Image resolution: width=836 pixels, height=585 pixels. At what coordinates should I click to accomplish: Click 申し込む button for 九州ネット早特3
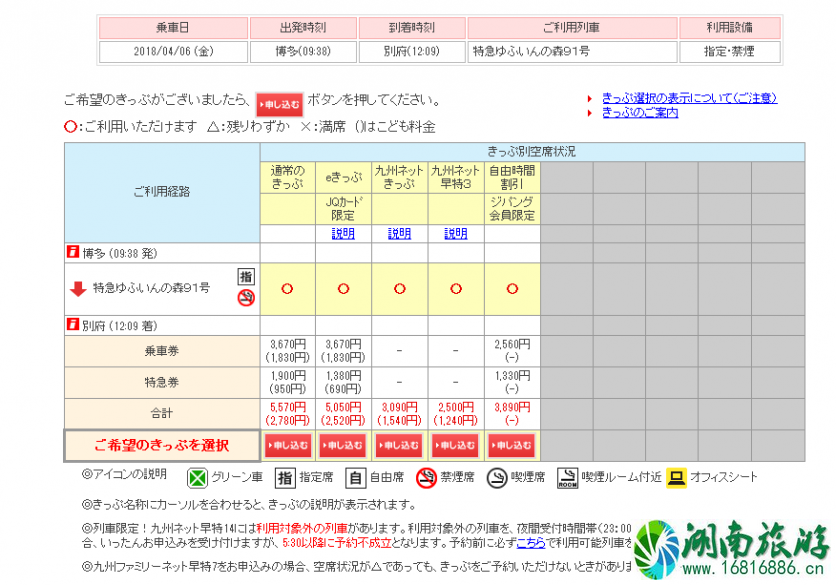456,445
